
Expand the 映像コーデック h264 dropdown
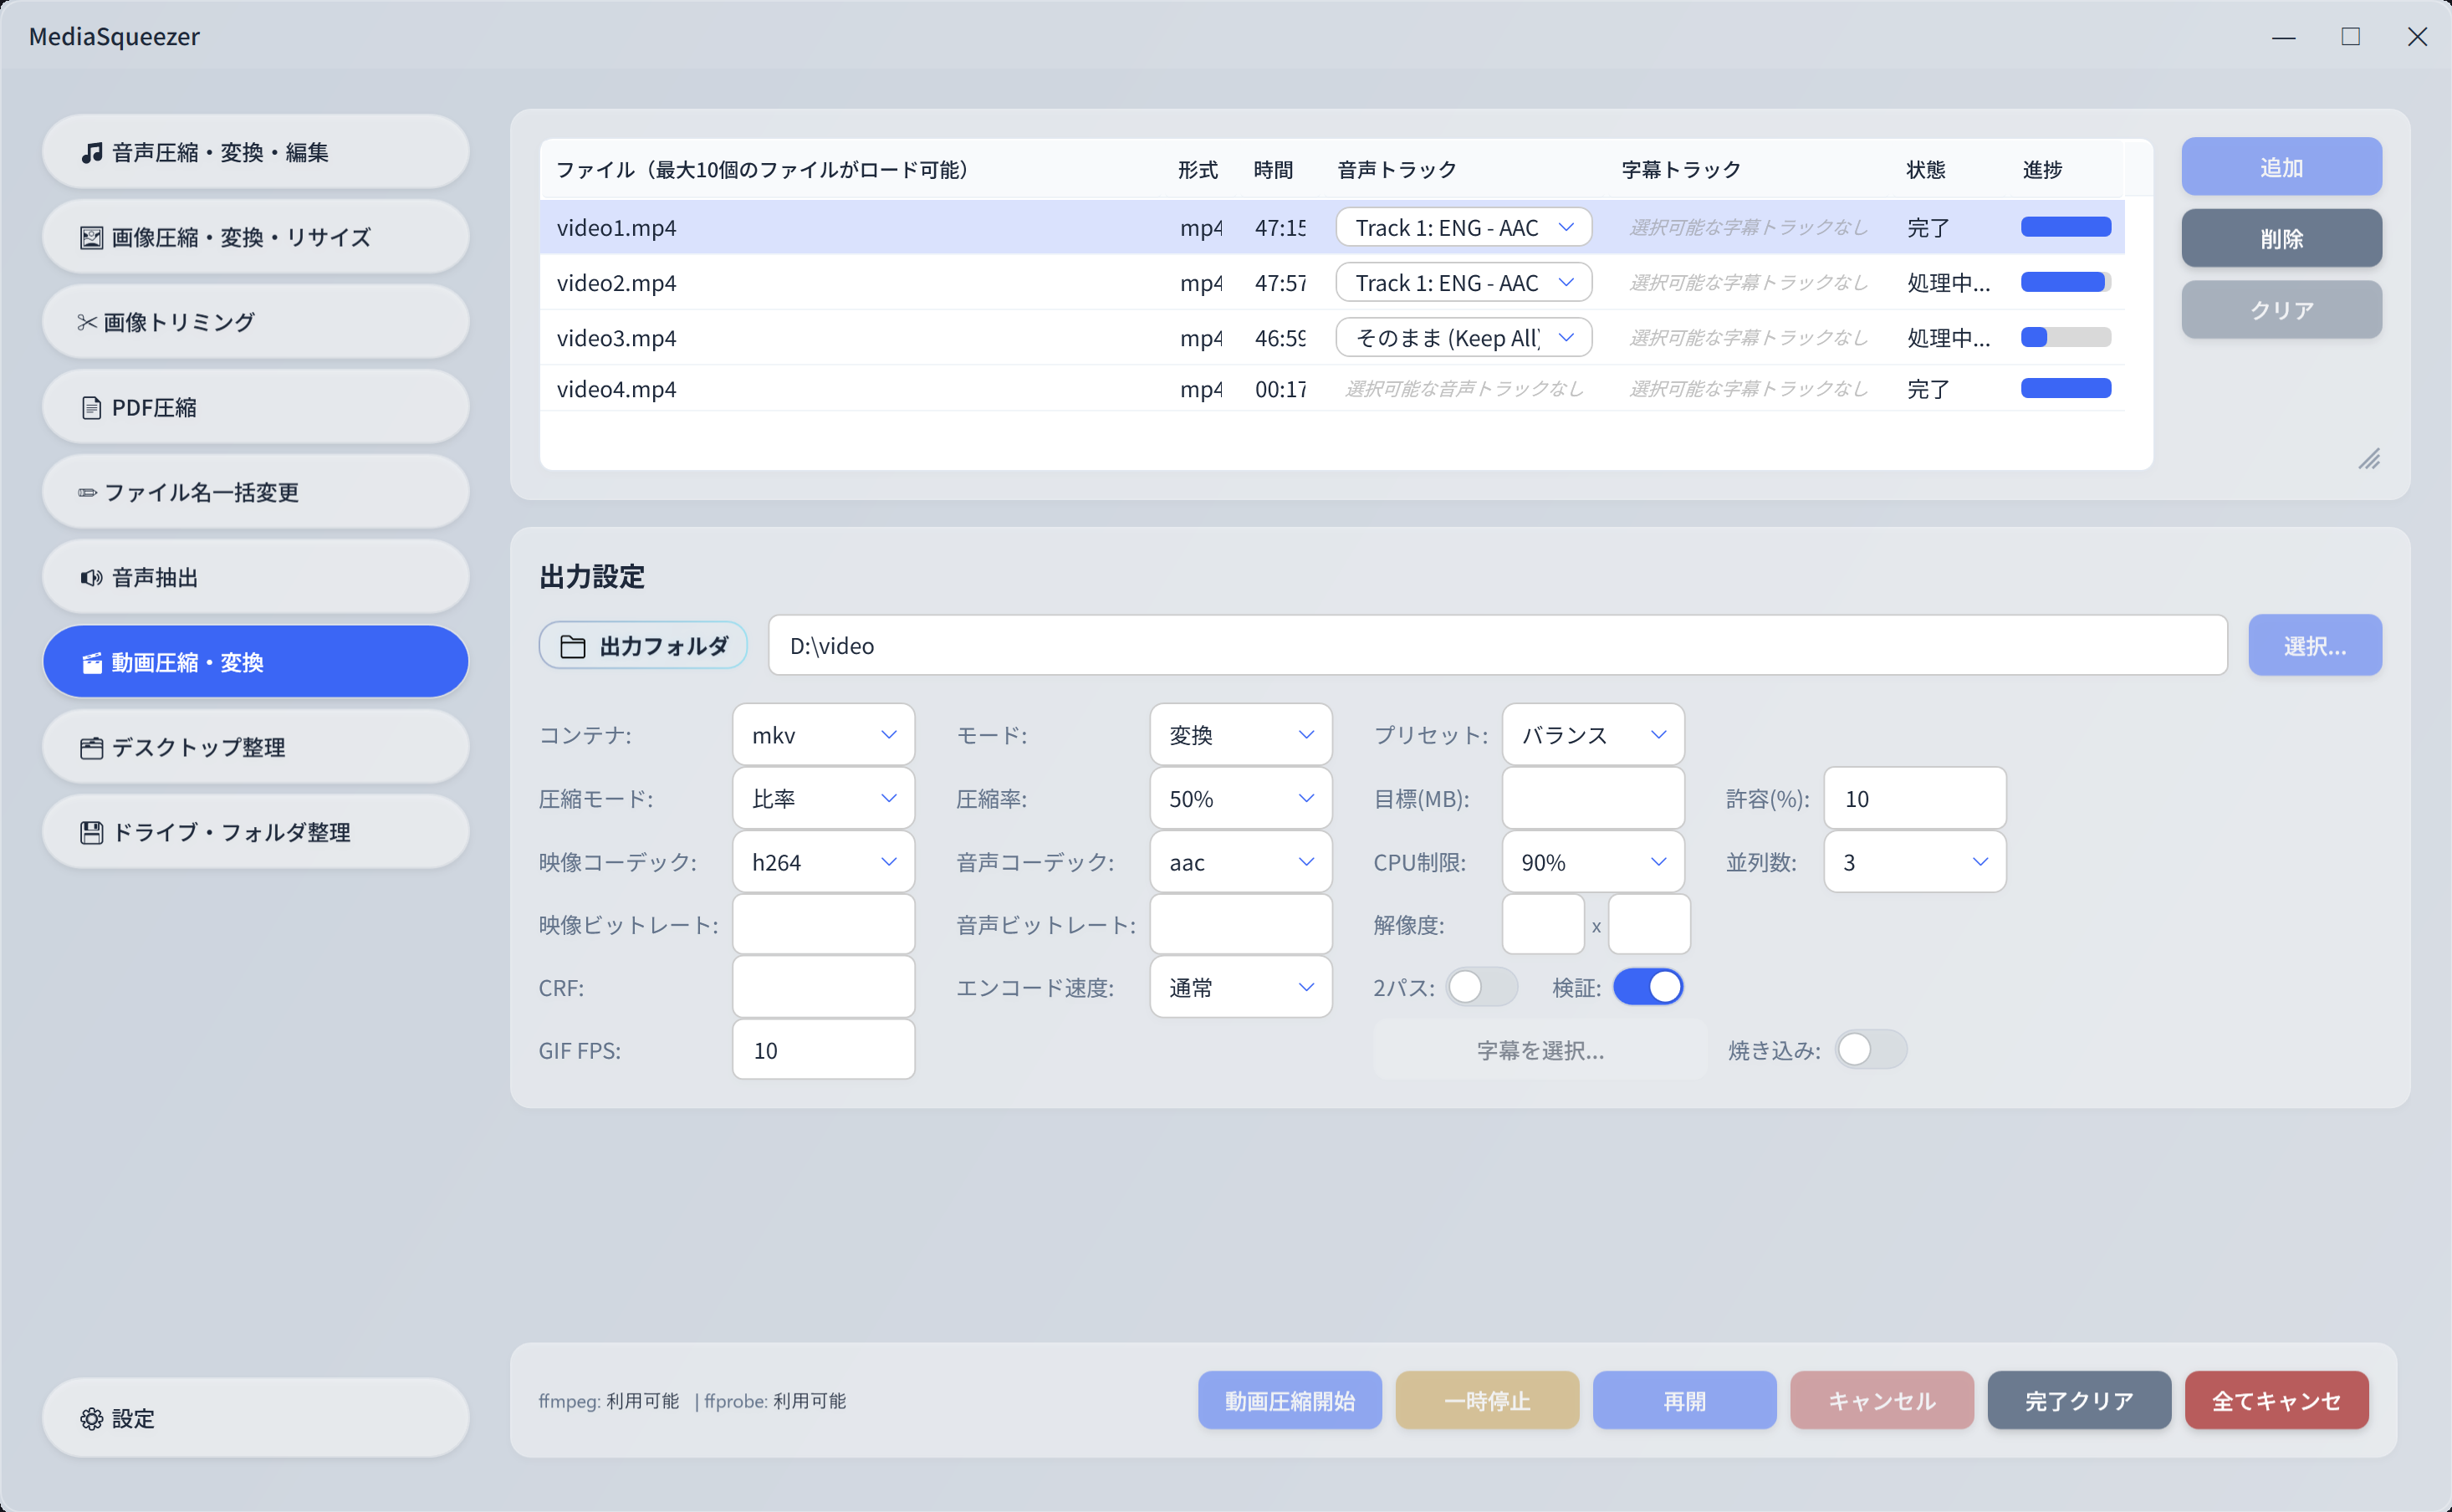pos(822,862)
